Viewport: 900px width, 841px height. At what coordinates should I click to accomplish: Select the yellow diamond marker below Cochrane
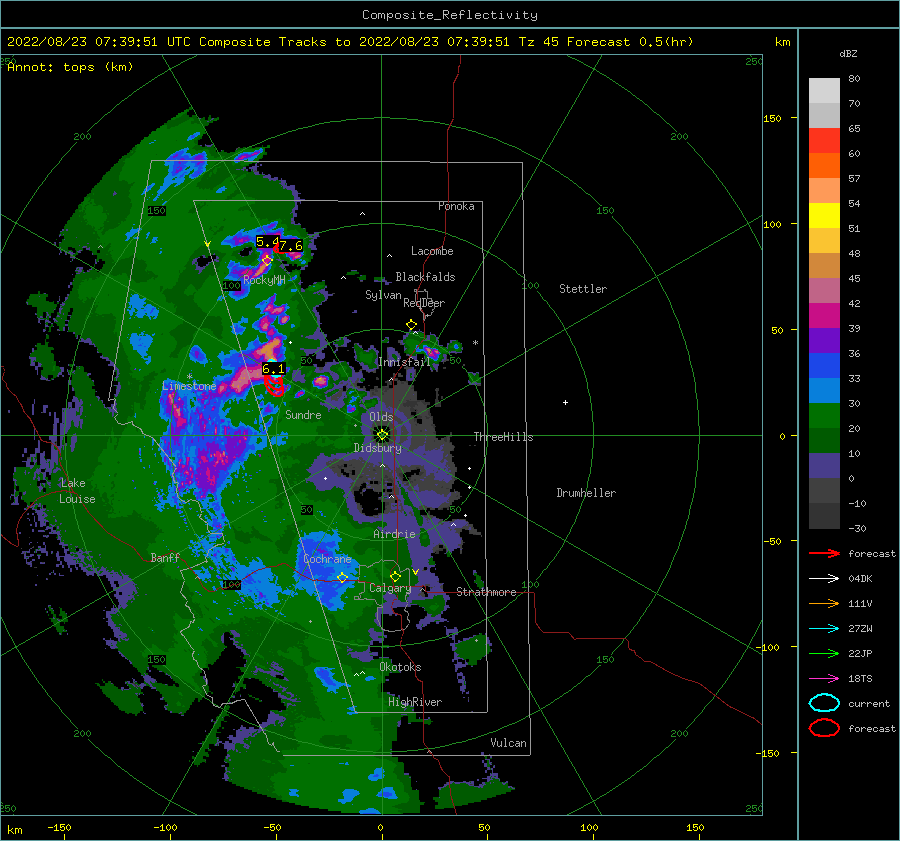342,578
